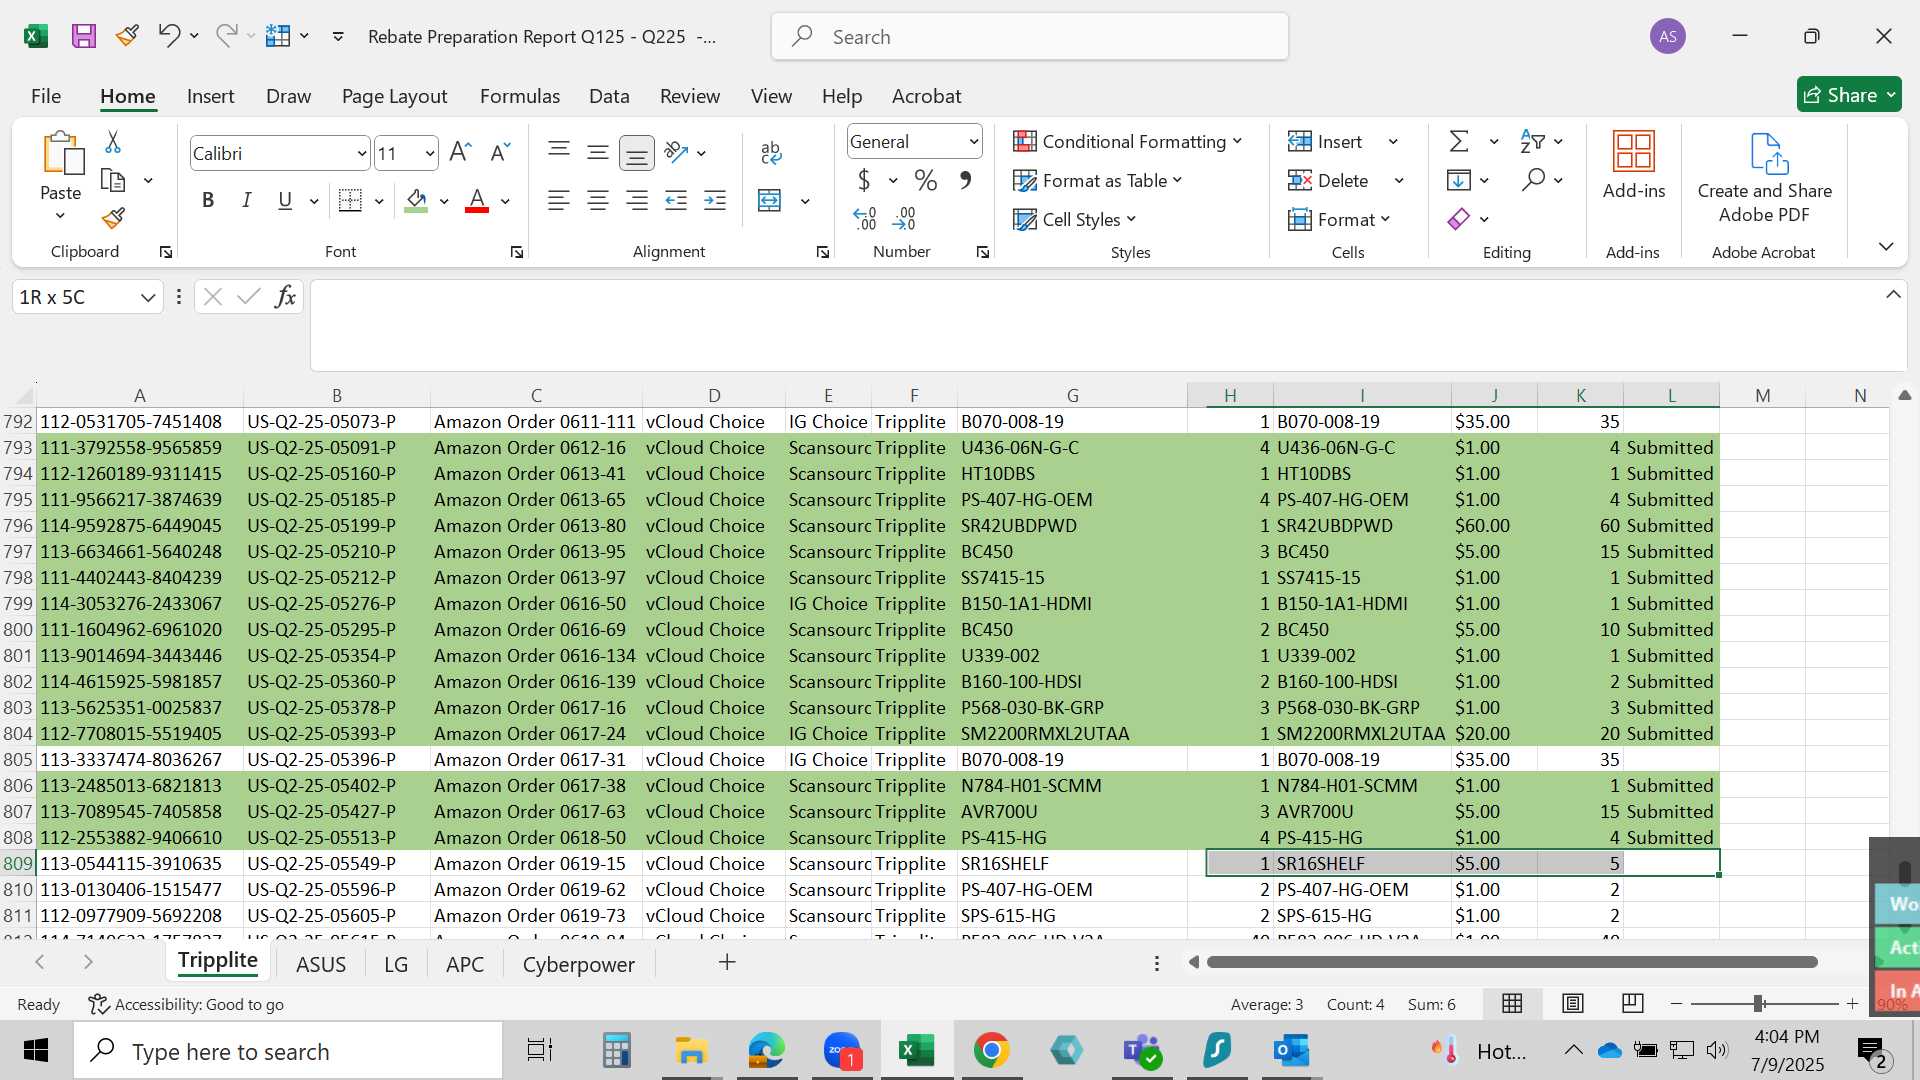
Task: Add a new sheet with plus button
Action: 727,962
